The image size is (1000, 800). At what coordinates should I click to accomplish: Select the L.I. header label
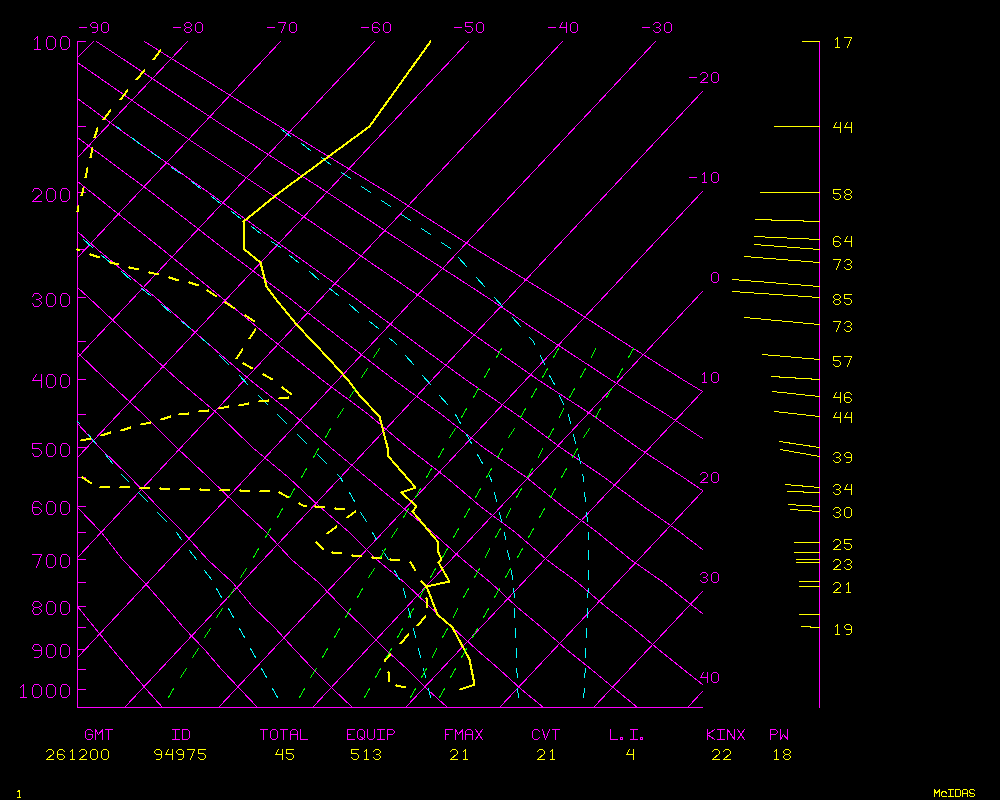click(627, 735)
